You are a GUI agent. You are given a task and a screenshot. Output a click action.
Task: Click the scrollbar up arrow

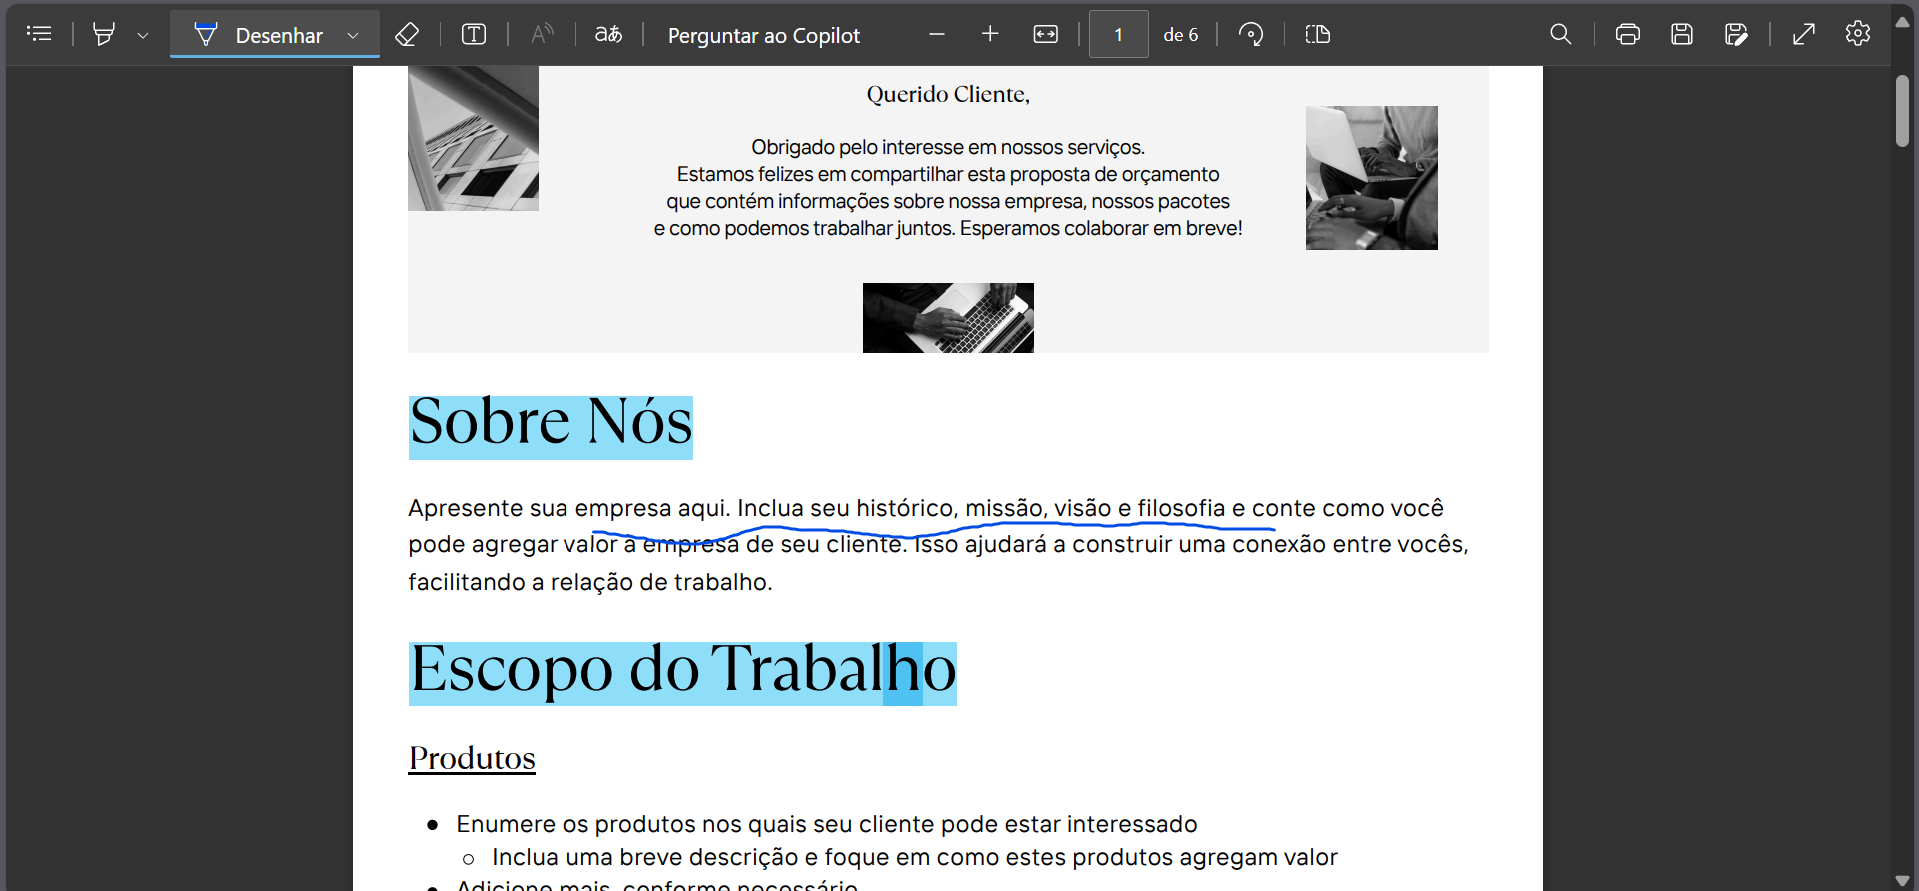(1902, 21)
